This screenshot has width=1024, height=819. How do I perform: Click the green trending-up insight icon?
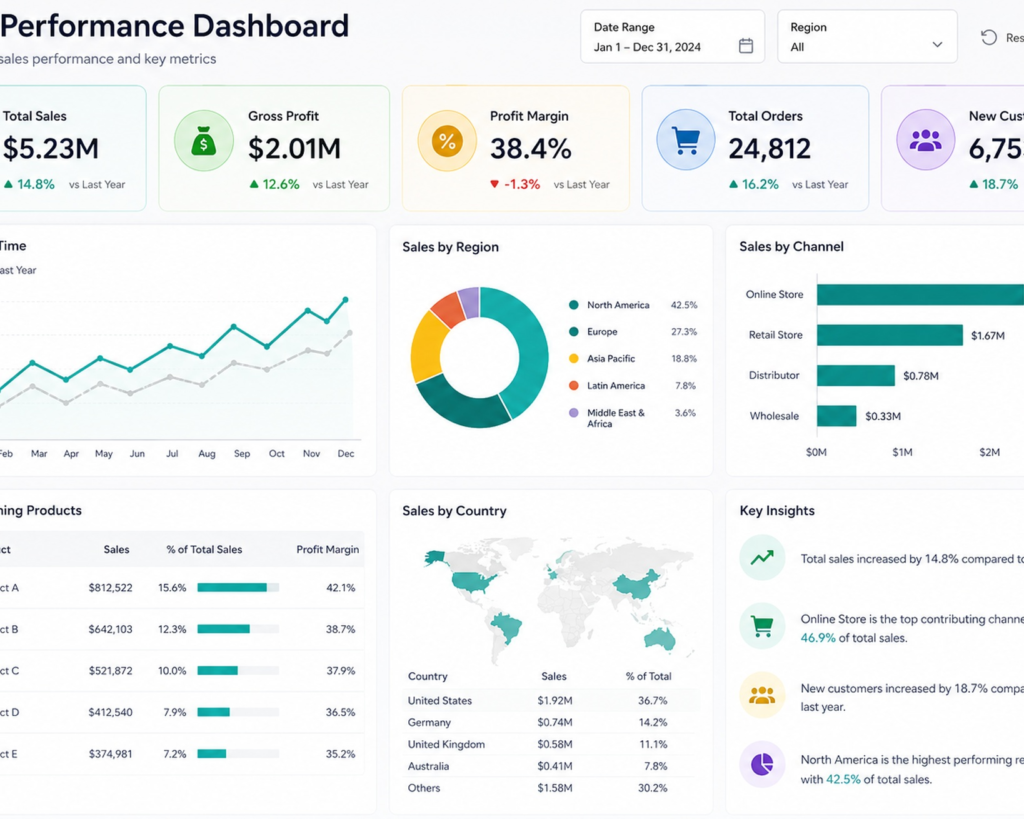pos(762,557)
